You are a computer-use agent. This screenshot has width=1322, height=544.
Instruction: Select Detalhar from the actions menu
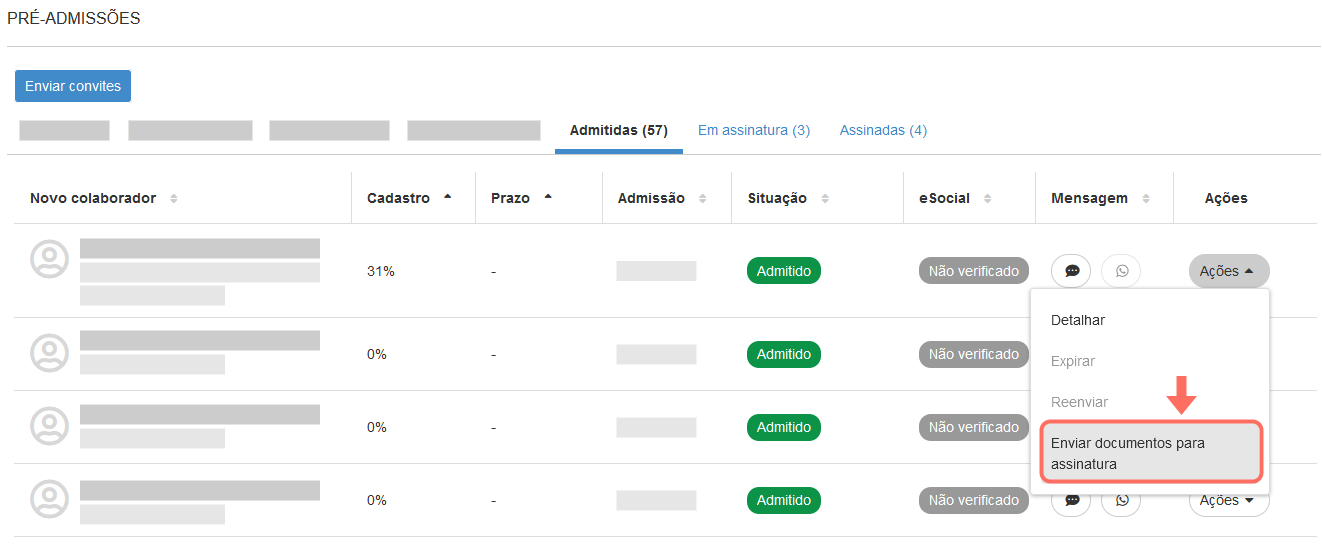coord(1078,320)
